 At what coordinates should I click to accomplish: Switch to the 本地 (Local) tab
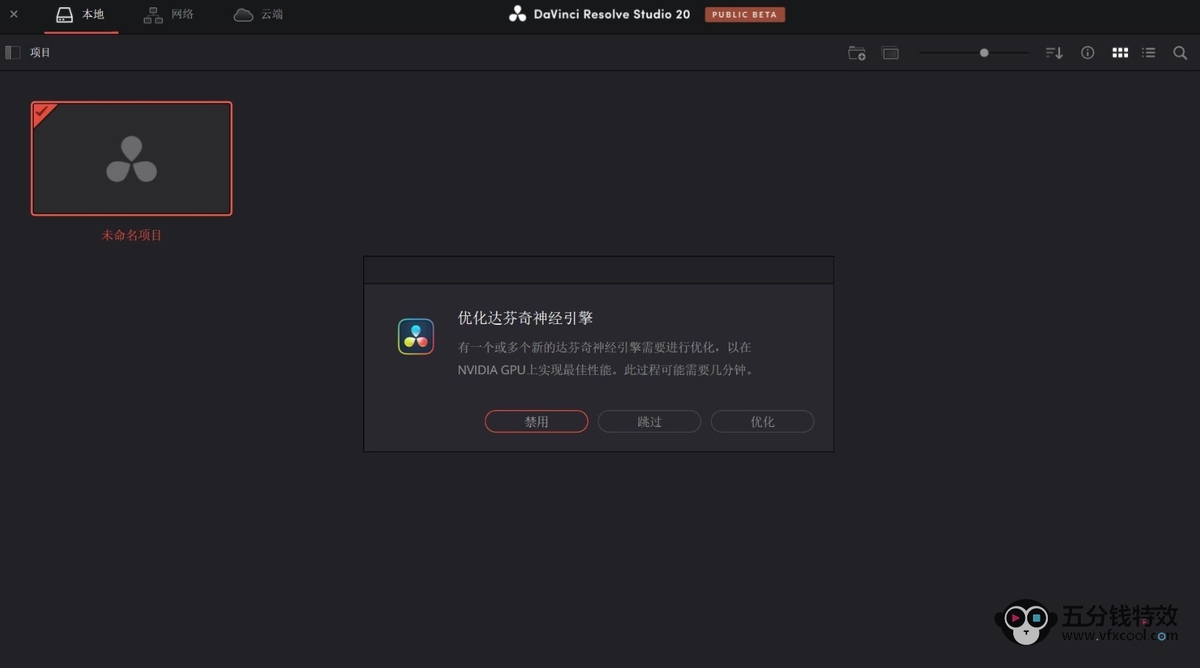click(x=80, y=15)
